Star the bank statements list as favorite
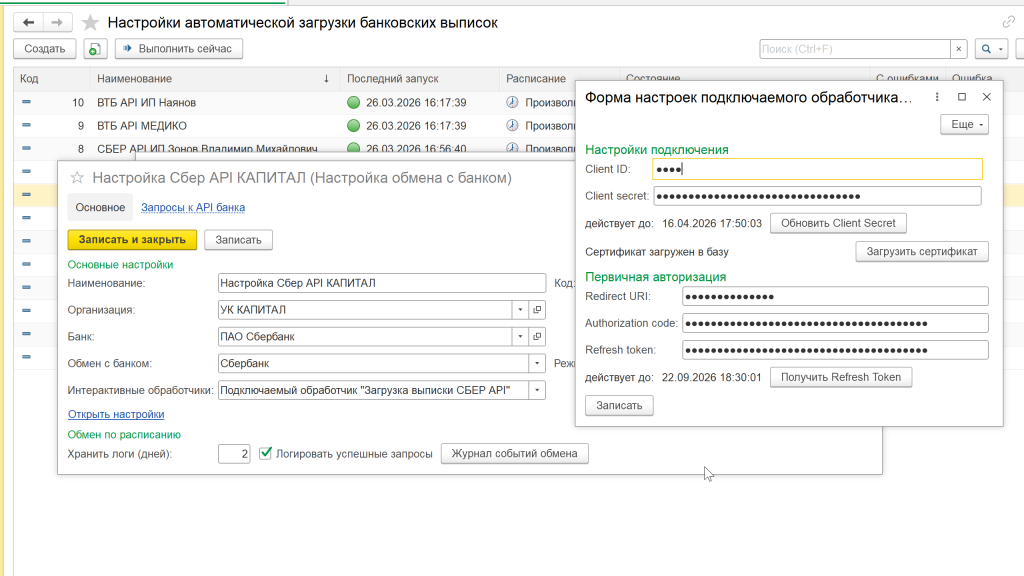 point(90,23)
